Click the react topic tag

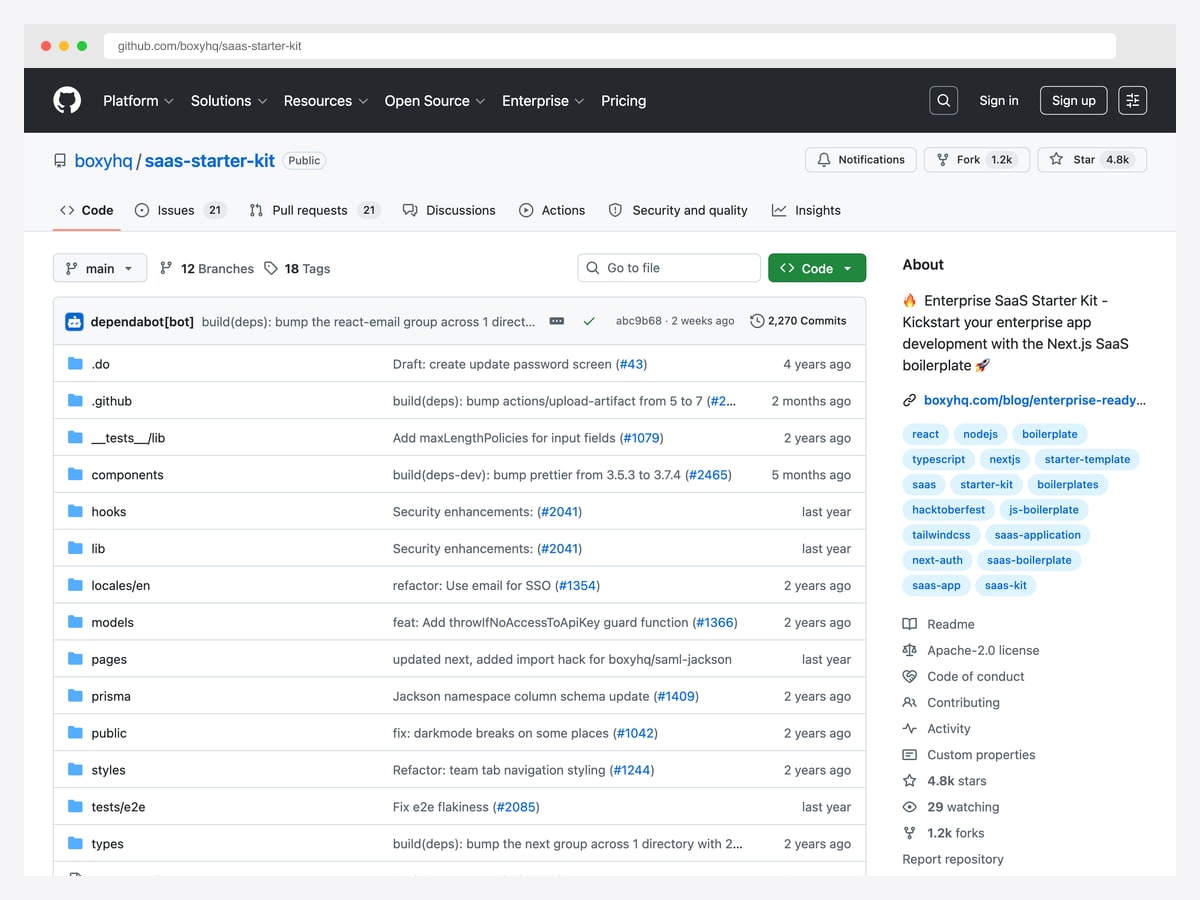[926, 434]
